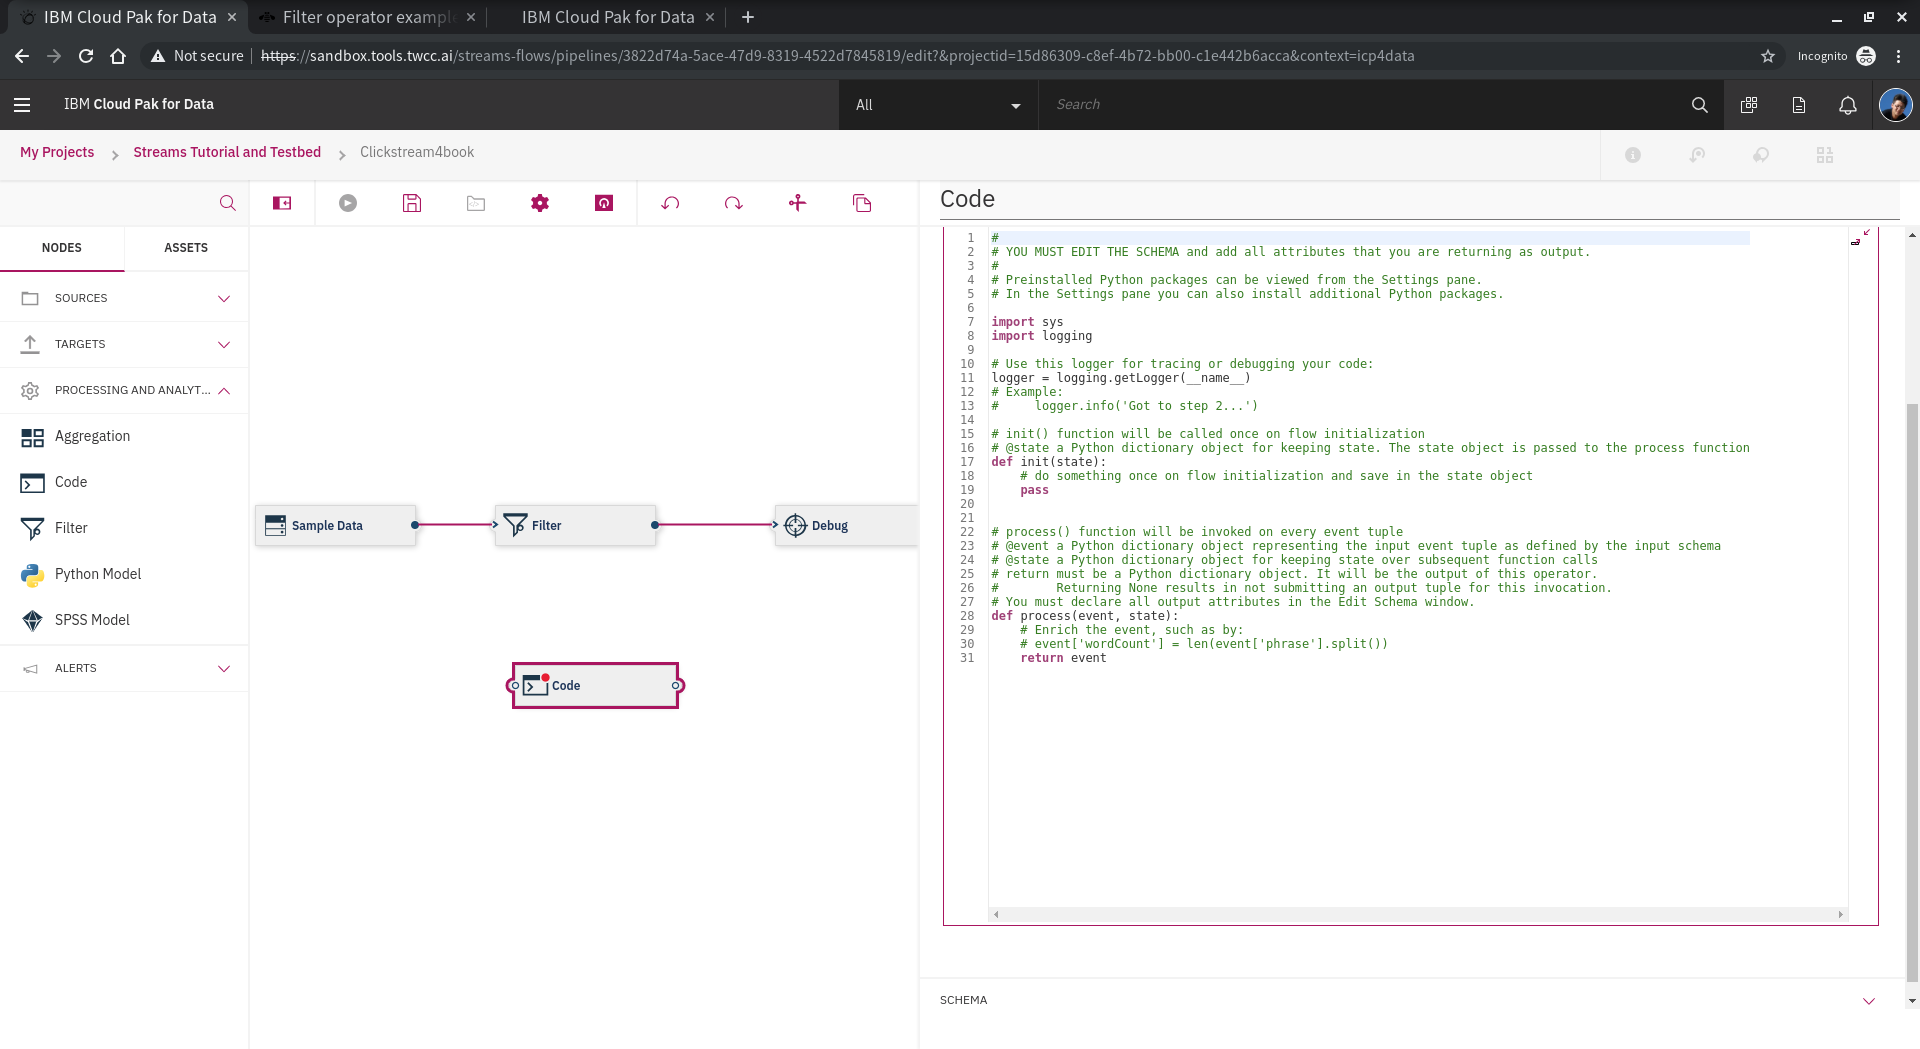The width and height of the screenshot is (1920, 1049).
Task: Click IBM Cloud Pak for Data title
Action: (x=139, y=104)
